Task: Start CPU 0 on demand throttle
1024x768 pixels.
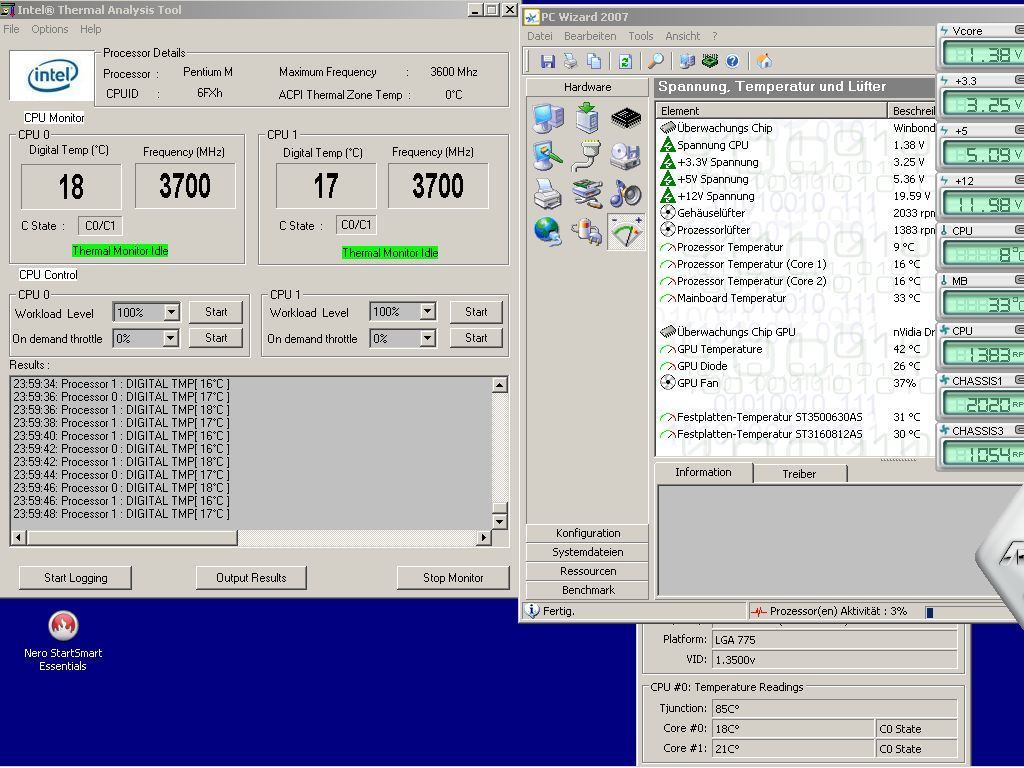Action: tap(216, 338)
